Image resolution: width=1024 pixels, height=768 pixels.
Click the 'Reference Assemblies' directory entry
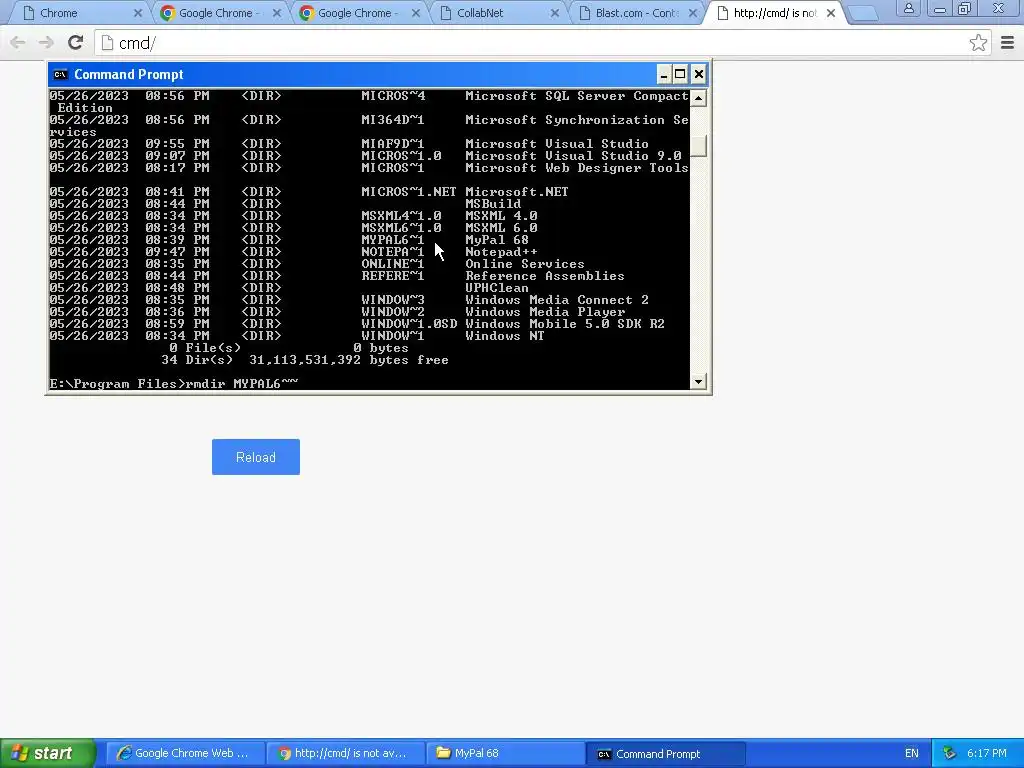(545, 276)
